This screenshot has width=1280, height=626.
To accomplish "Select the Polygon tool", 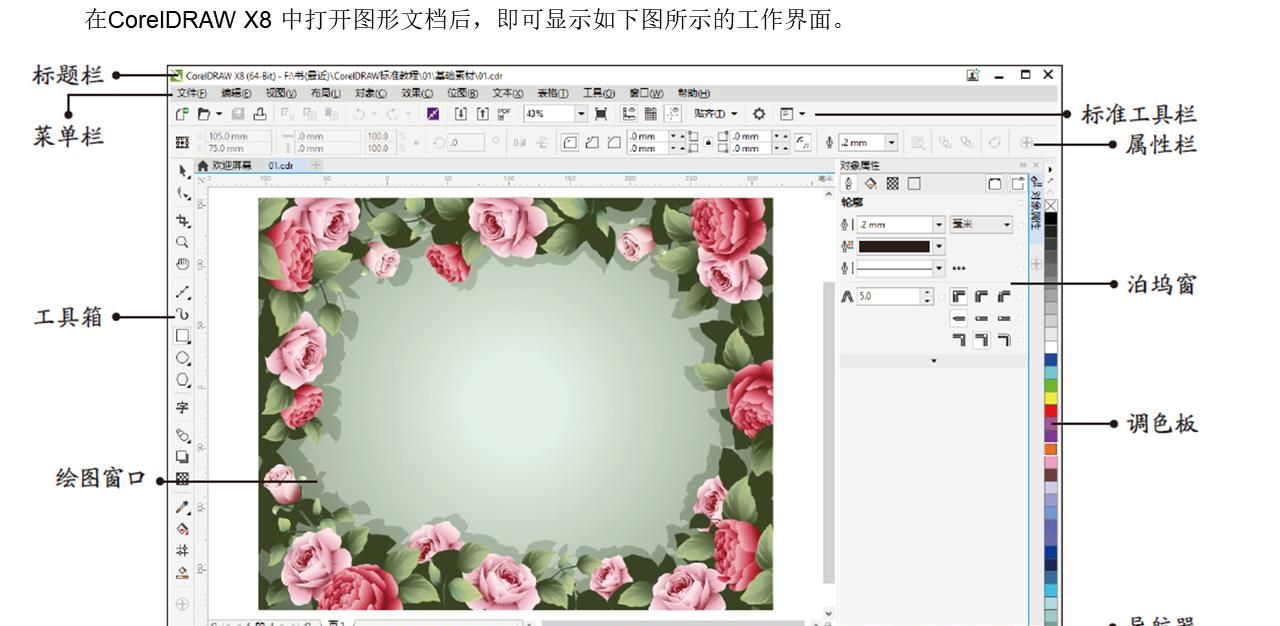I will (x=182, y=380).
